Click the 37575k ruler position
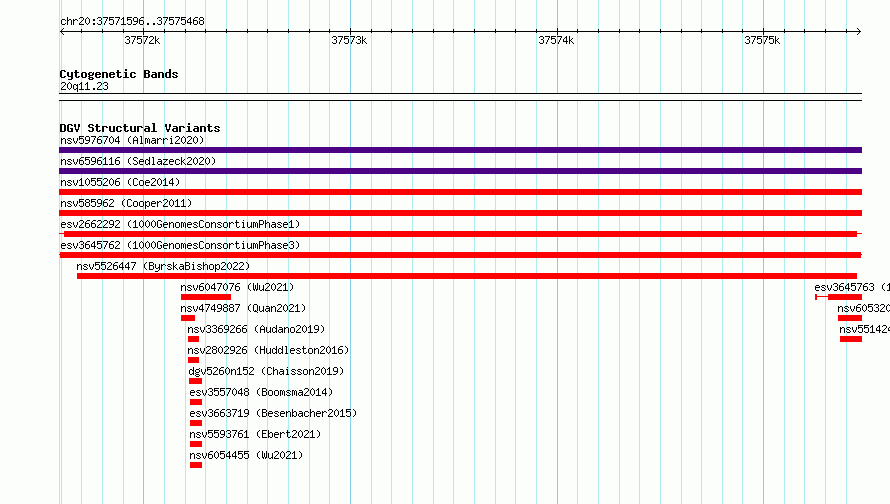The width and height of the screenshot is (890, 504). (762, 40)
